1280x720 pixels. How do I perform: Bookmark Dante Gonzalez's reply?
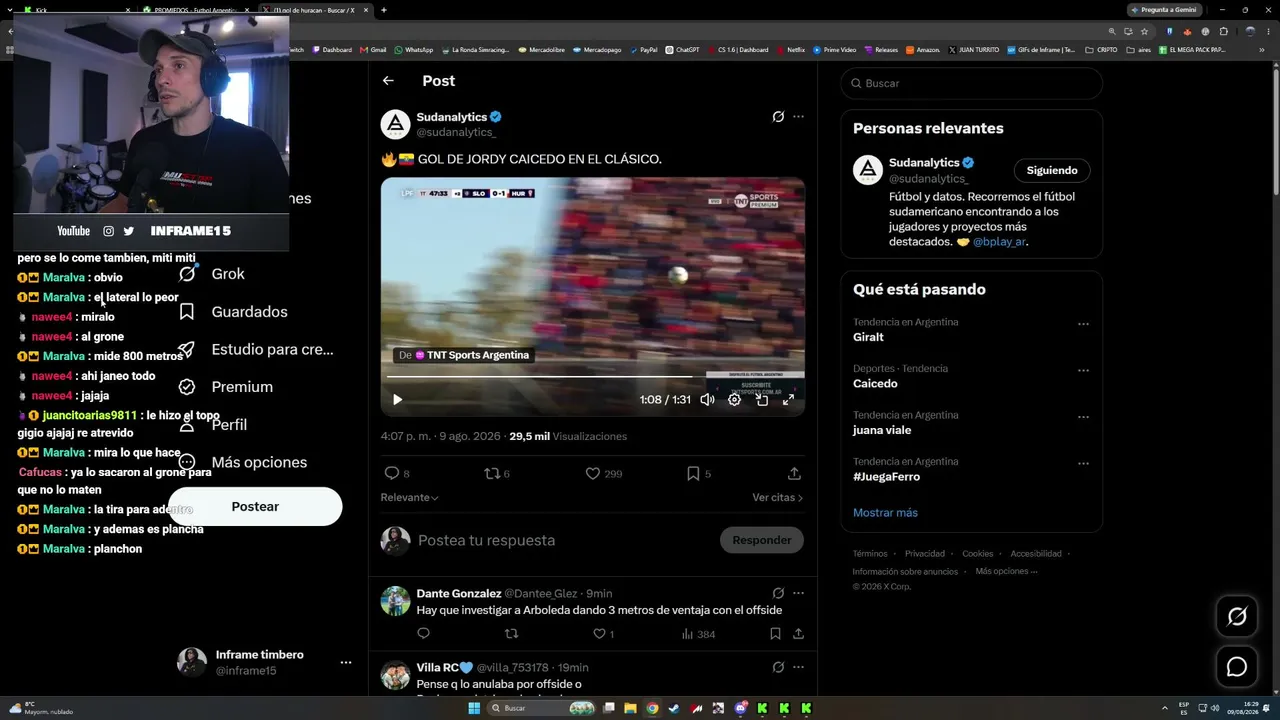[x=775, y=634]
